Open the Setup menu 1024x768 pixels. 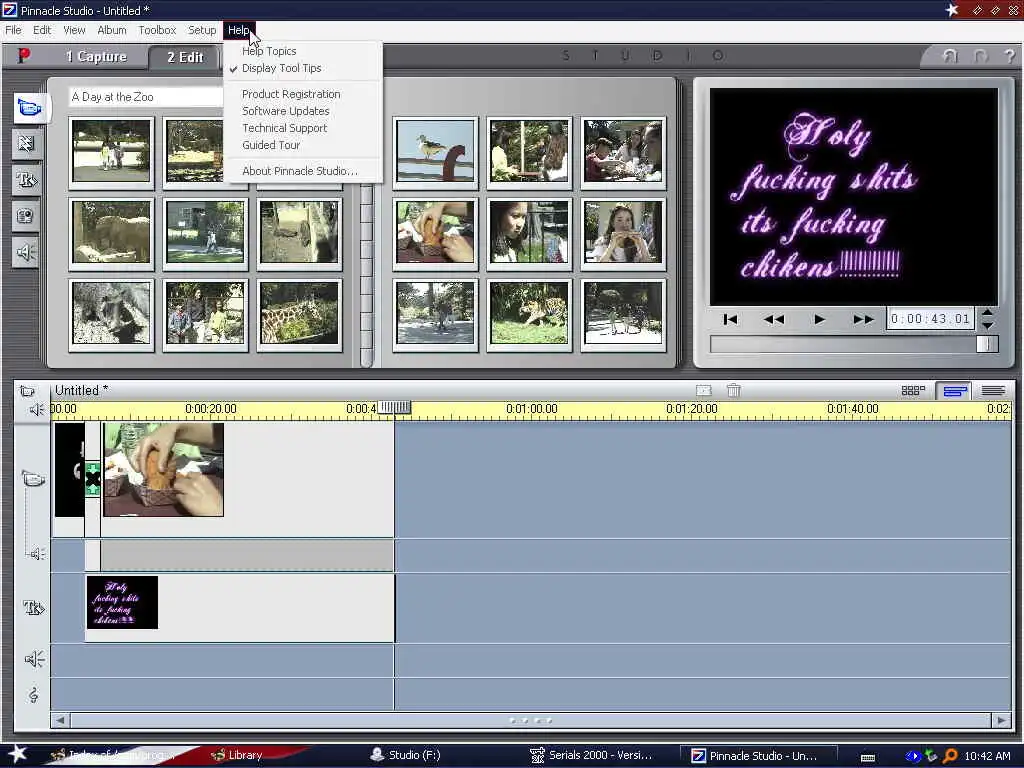point(202,30)
